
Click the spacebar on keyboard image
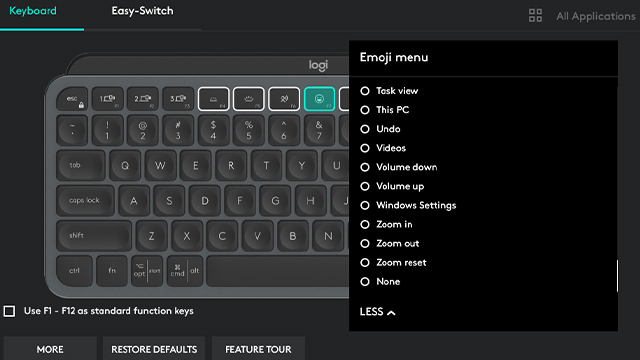click(x=278, y=271)
